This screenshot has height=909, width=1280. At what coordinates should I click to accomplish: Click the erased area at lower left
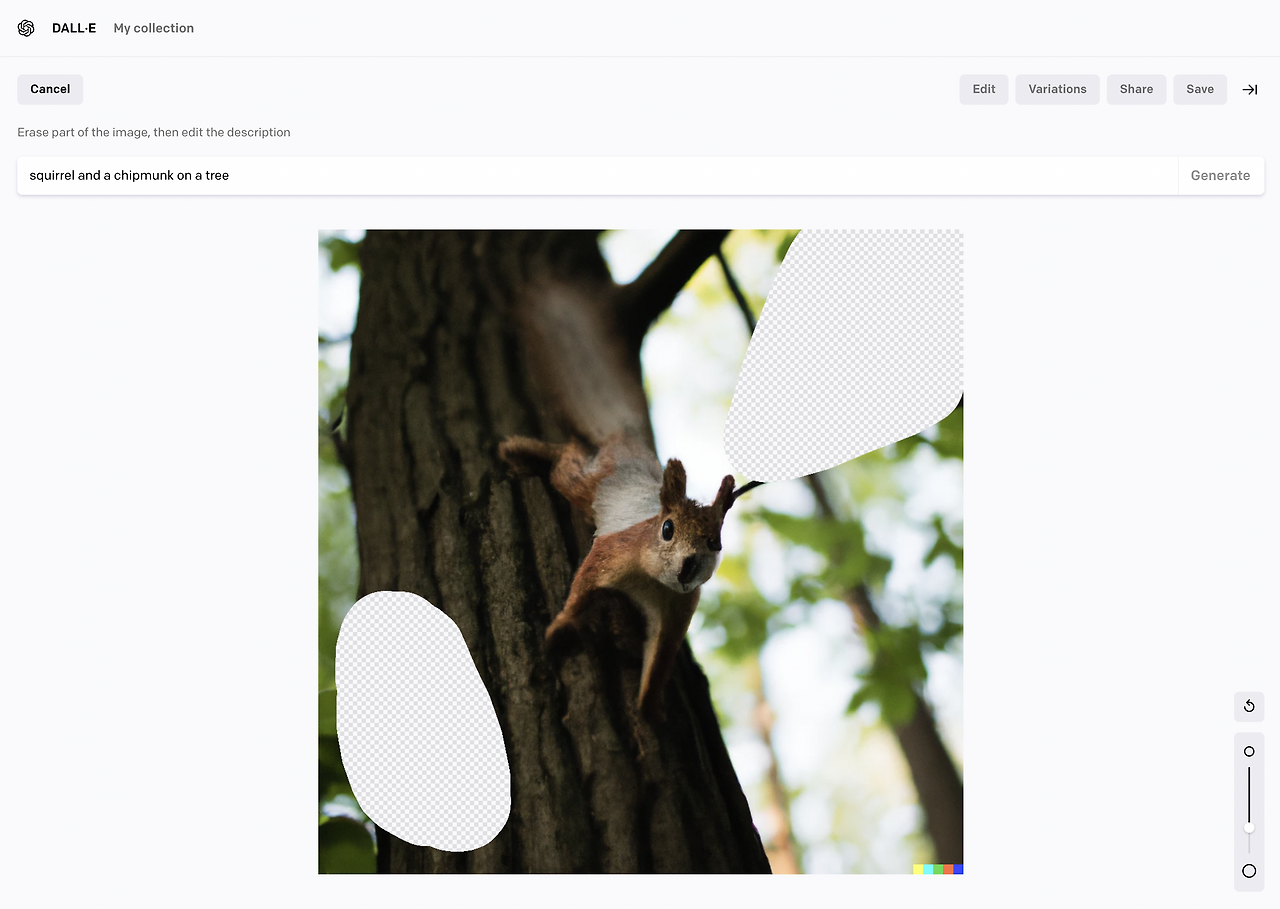coord(422,720)
